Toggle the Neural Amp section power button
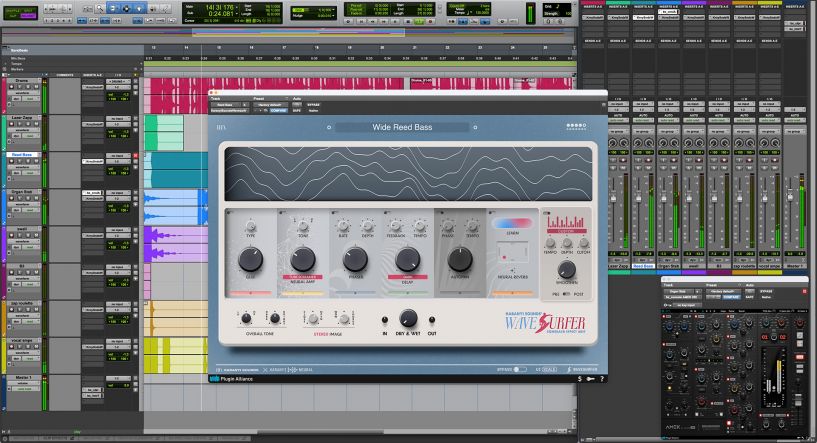This screenshot has height=443, width=817. pyautogui.click(x=279, y=212)
